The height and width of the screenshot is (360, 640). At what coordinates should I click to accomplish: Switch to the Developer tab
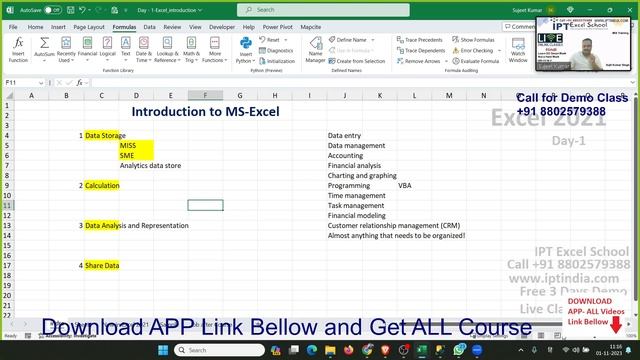tap(222, 27)
